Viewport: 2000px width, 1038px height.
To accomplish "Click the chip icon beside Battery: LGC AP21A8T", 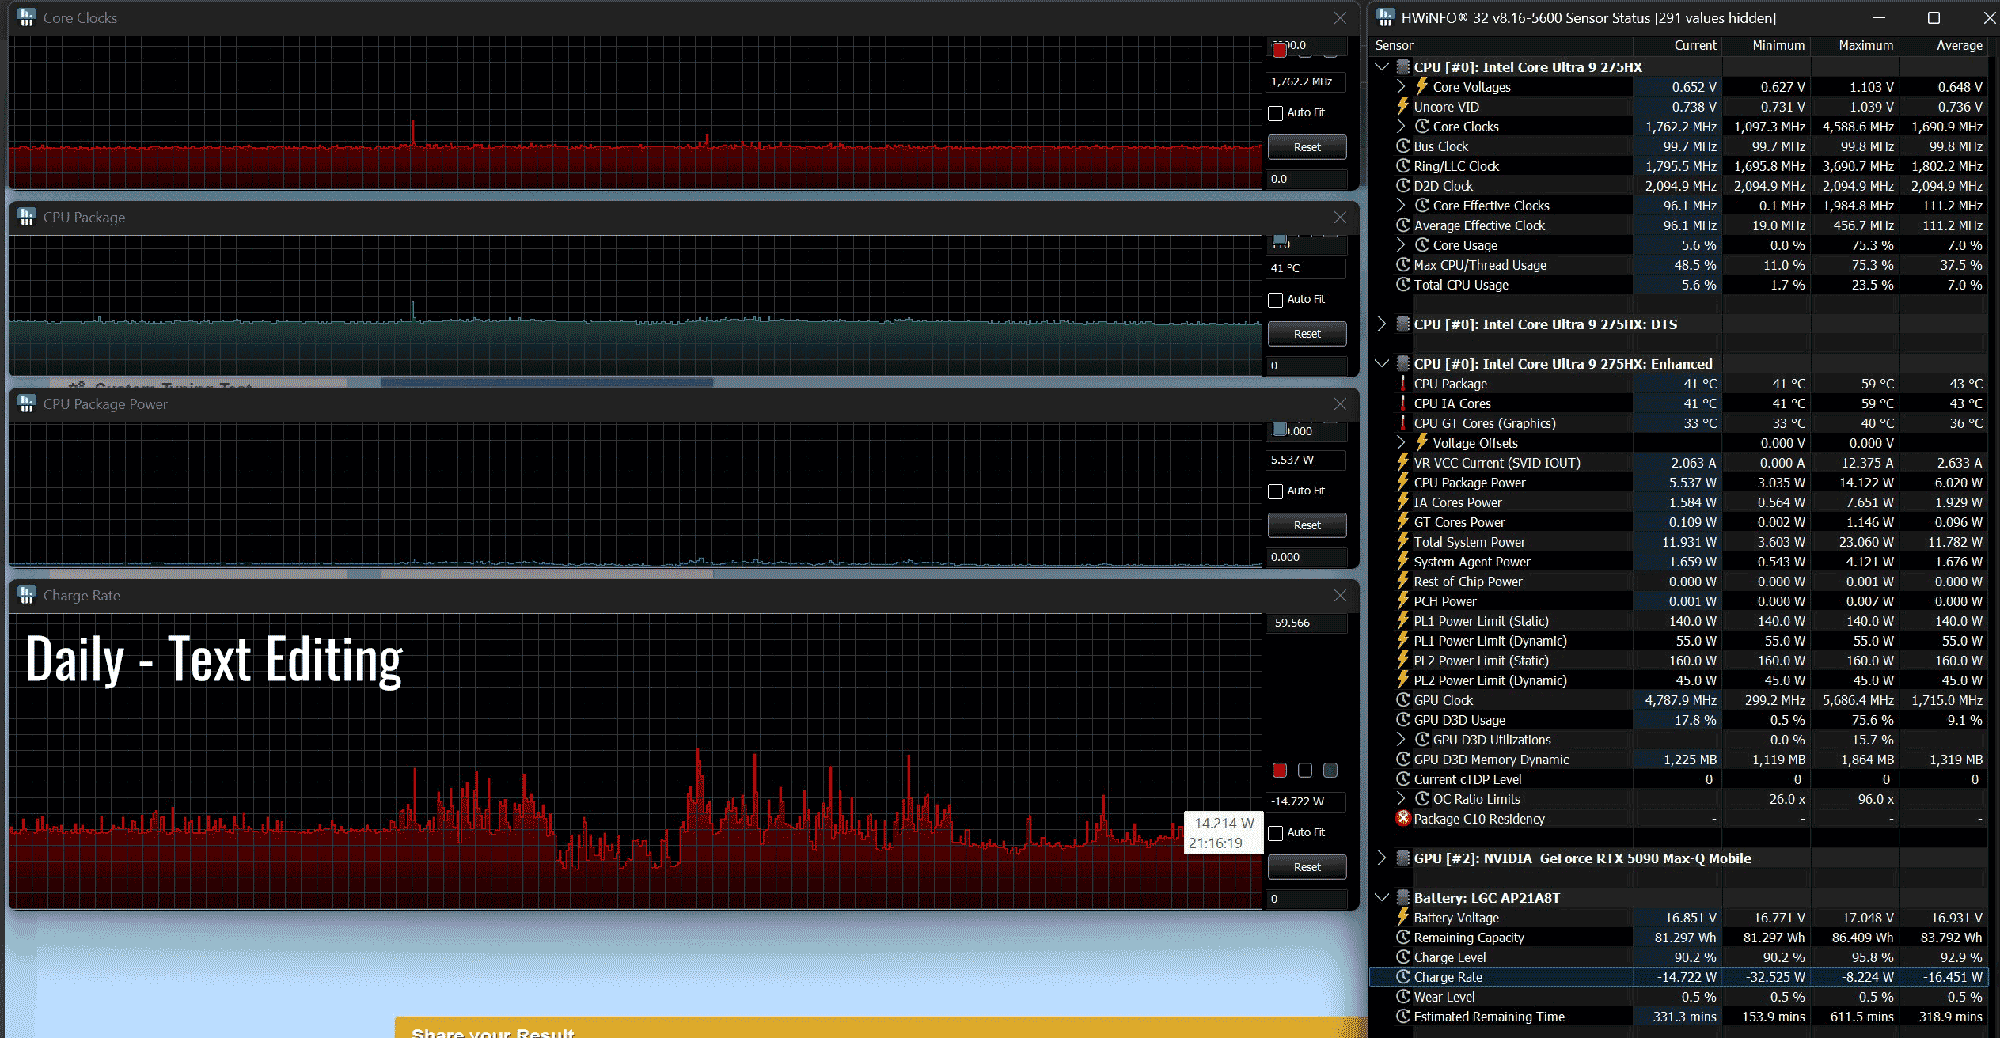I will coord(1403,898).
